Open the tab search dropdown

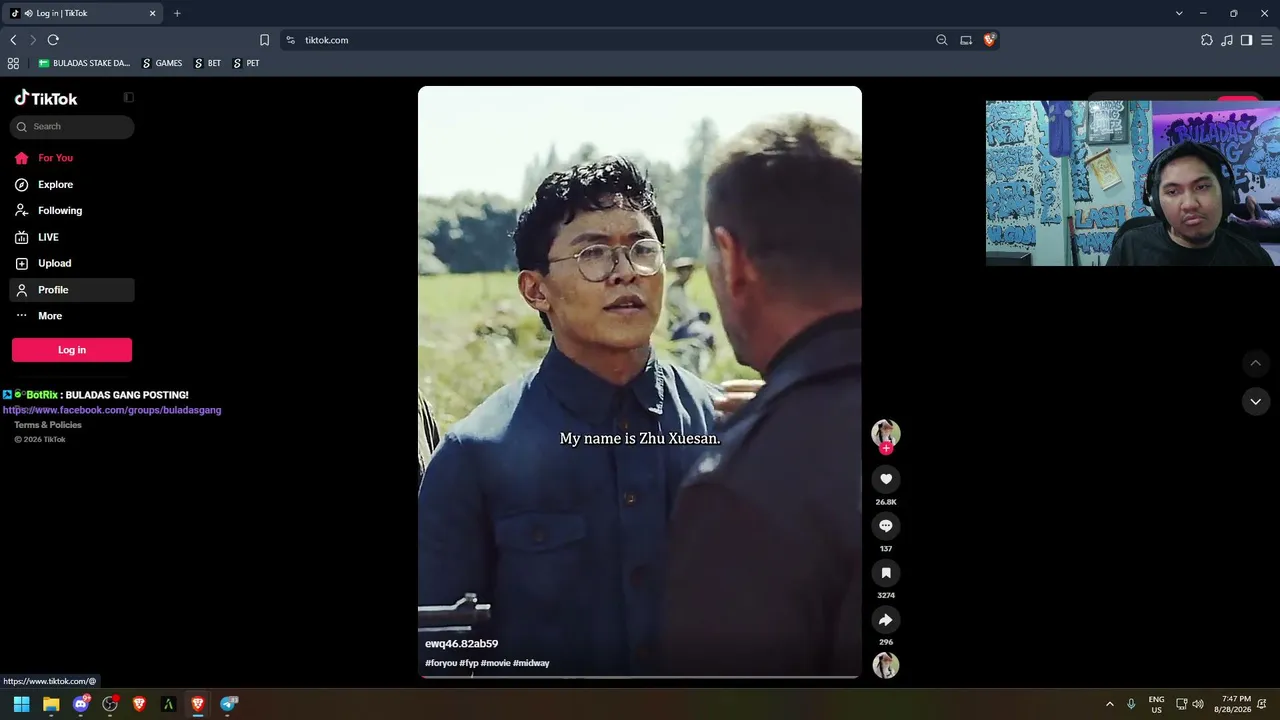tap(1179, 13)
